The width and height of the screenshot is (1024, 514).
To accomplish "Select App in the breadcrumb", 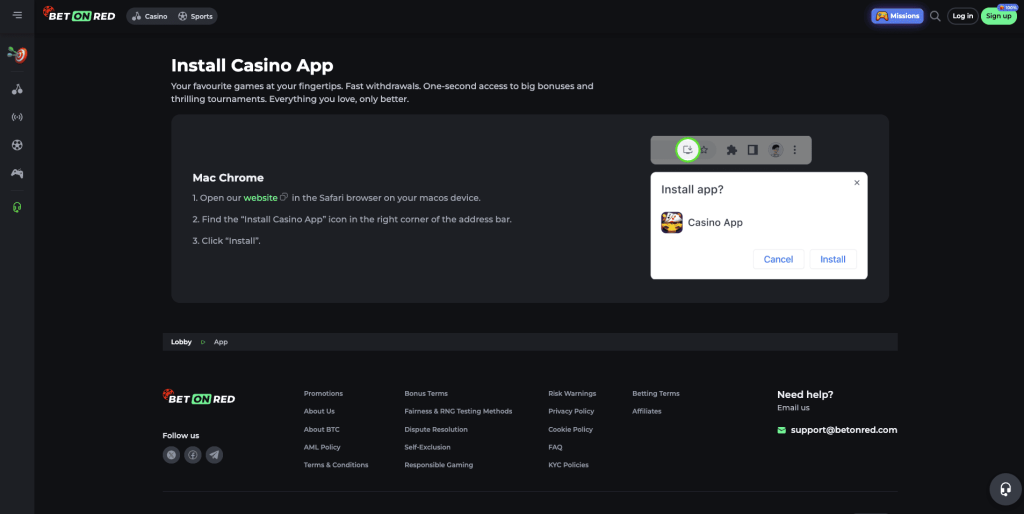I will tap(221, 342).
